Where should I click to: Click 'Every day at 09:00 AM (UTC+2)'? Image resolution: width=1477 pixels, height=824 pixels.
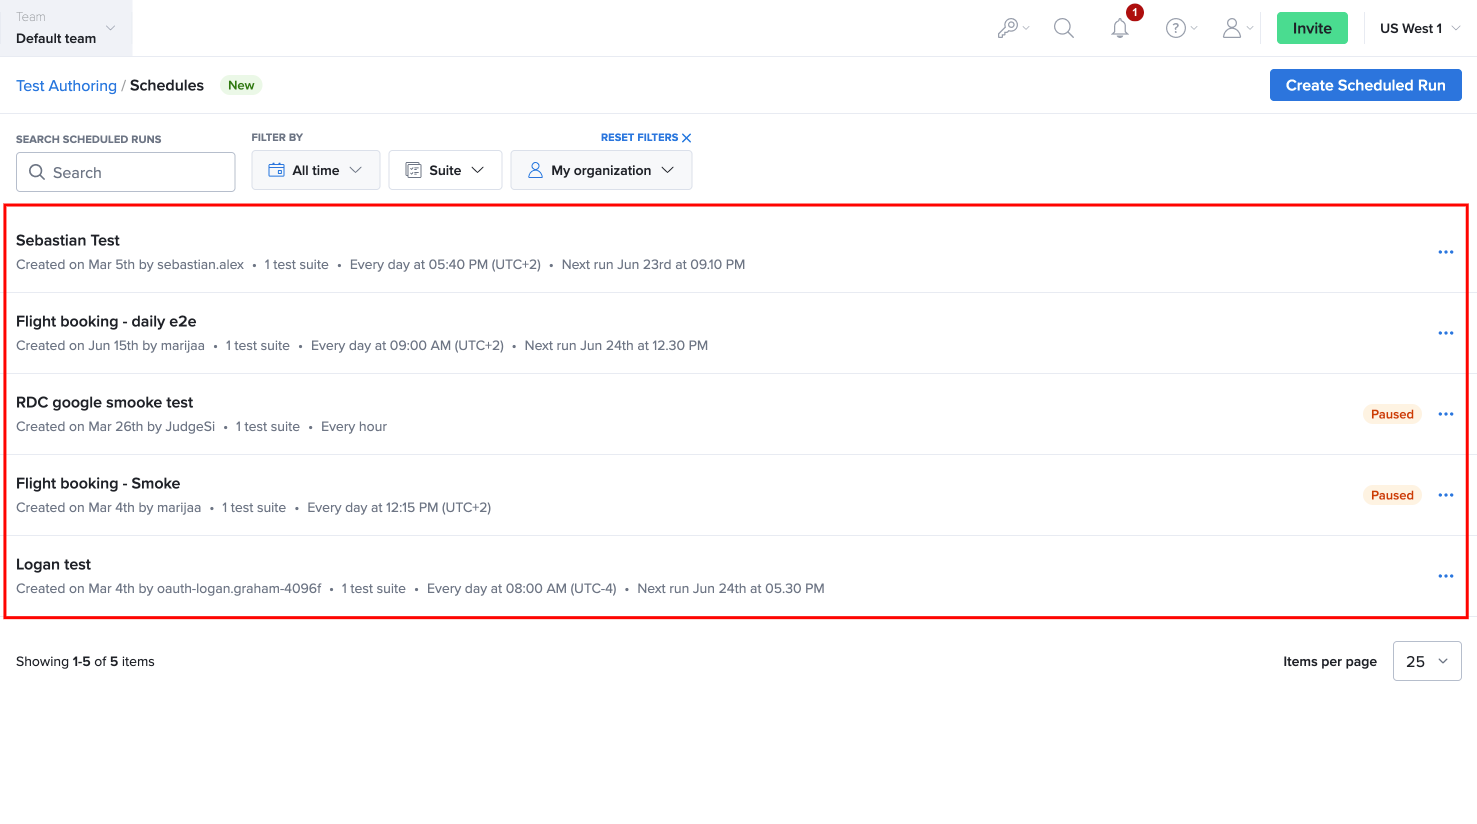pos(407,346)
